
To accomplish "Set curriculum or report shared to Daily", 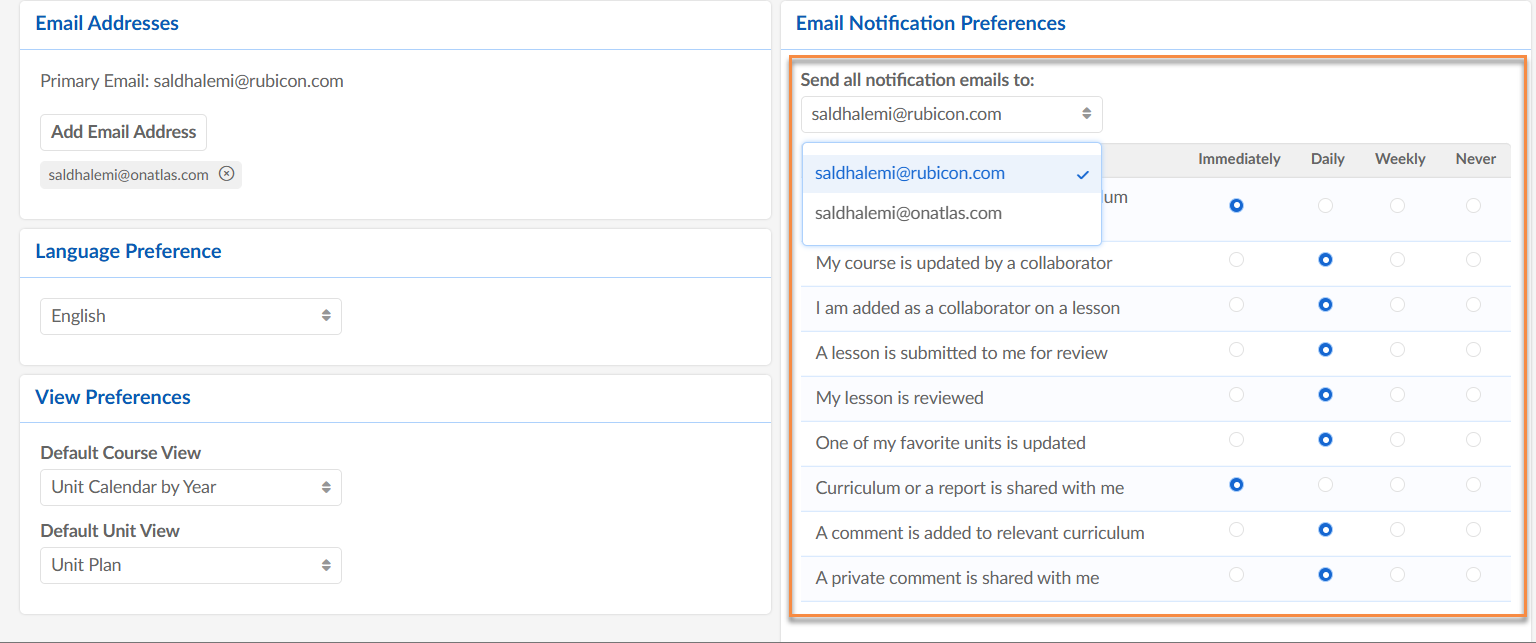I will 1325,485.
